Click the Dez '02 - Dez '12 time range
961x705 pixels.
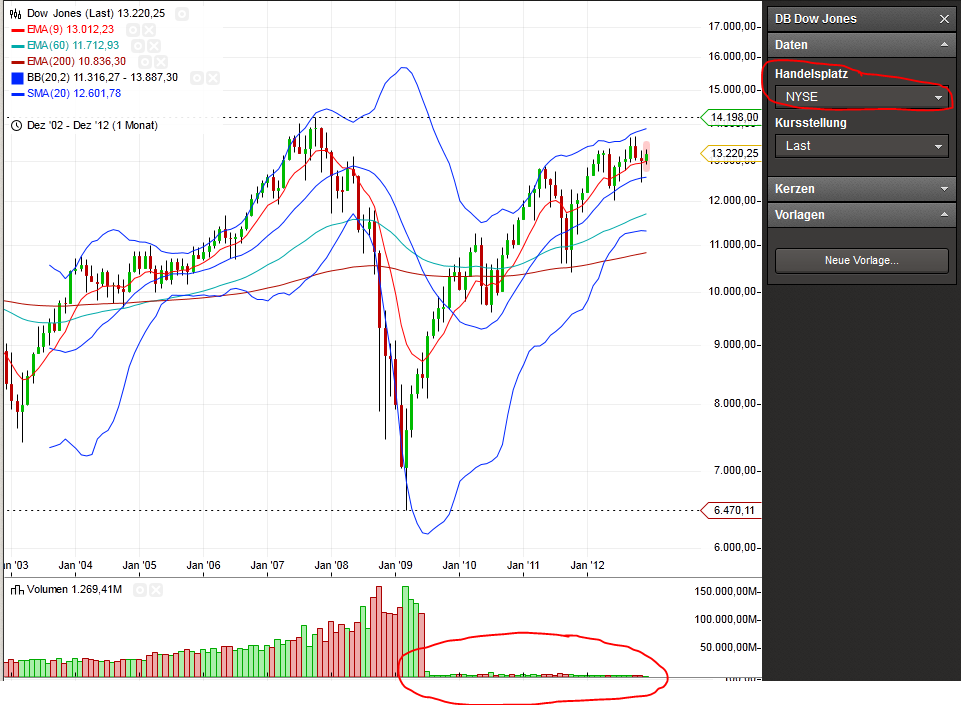point(90,125)
